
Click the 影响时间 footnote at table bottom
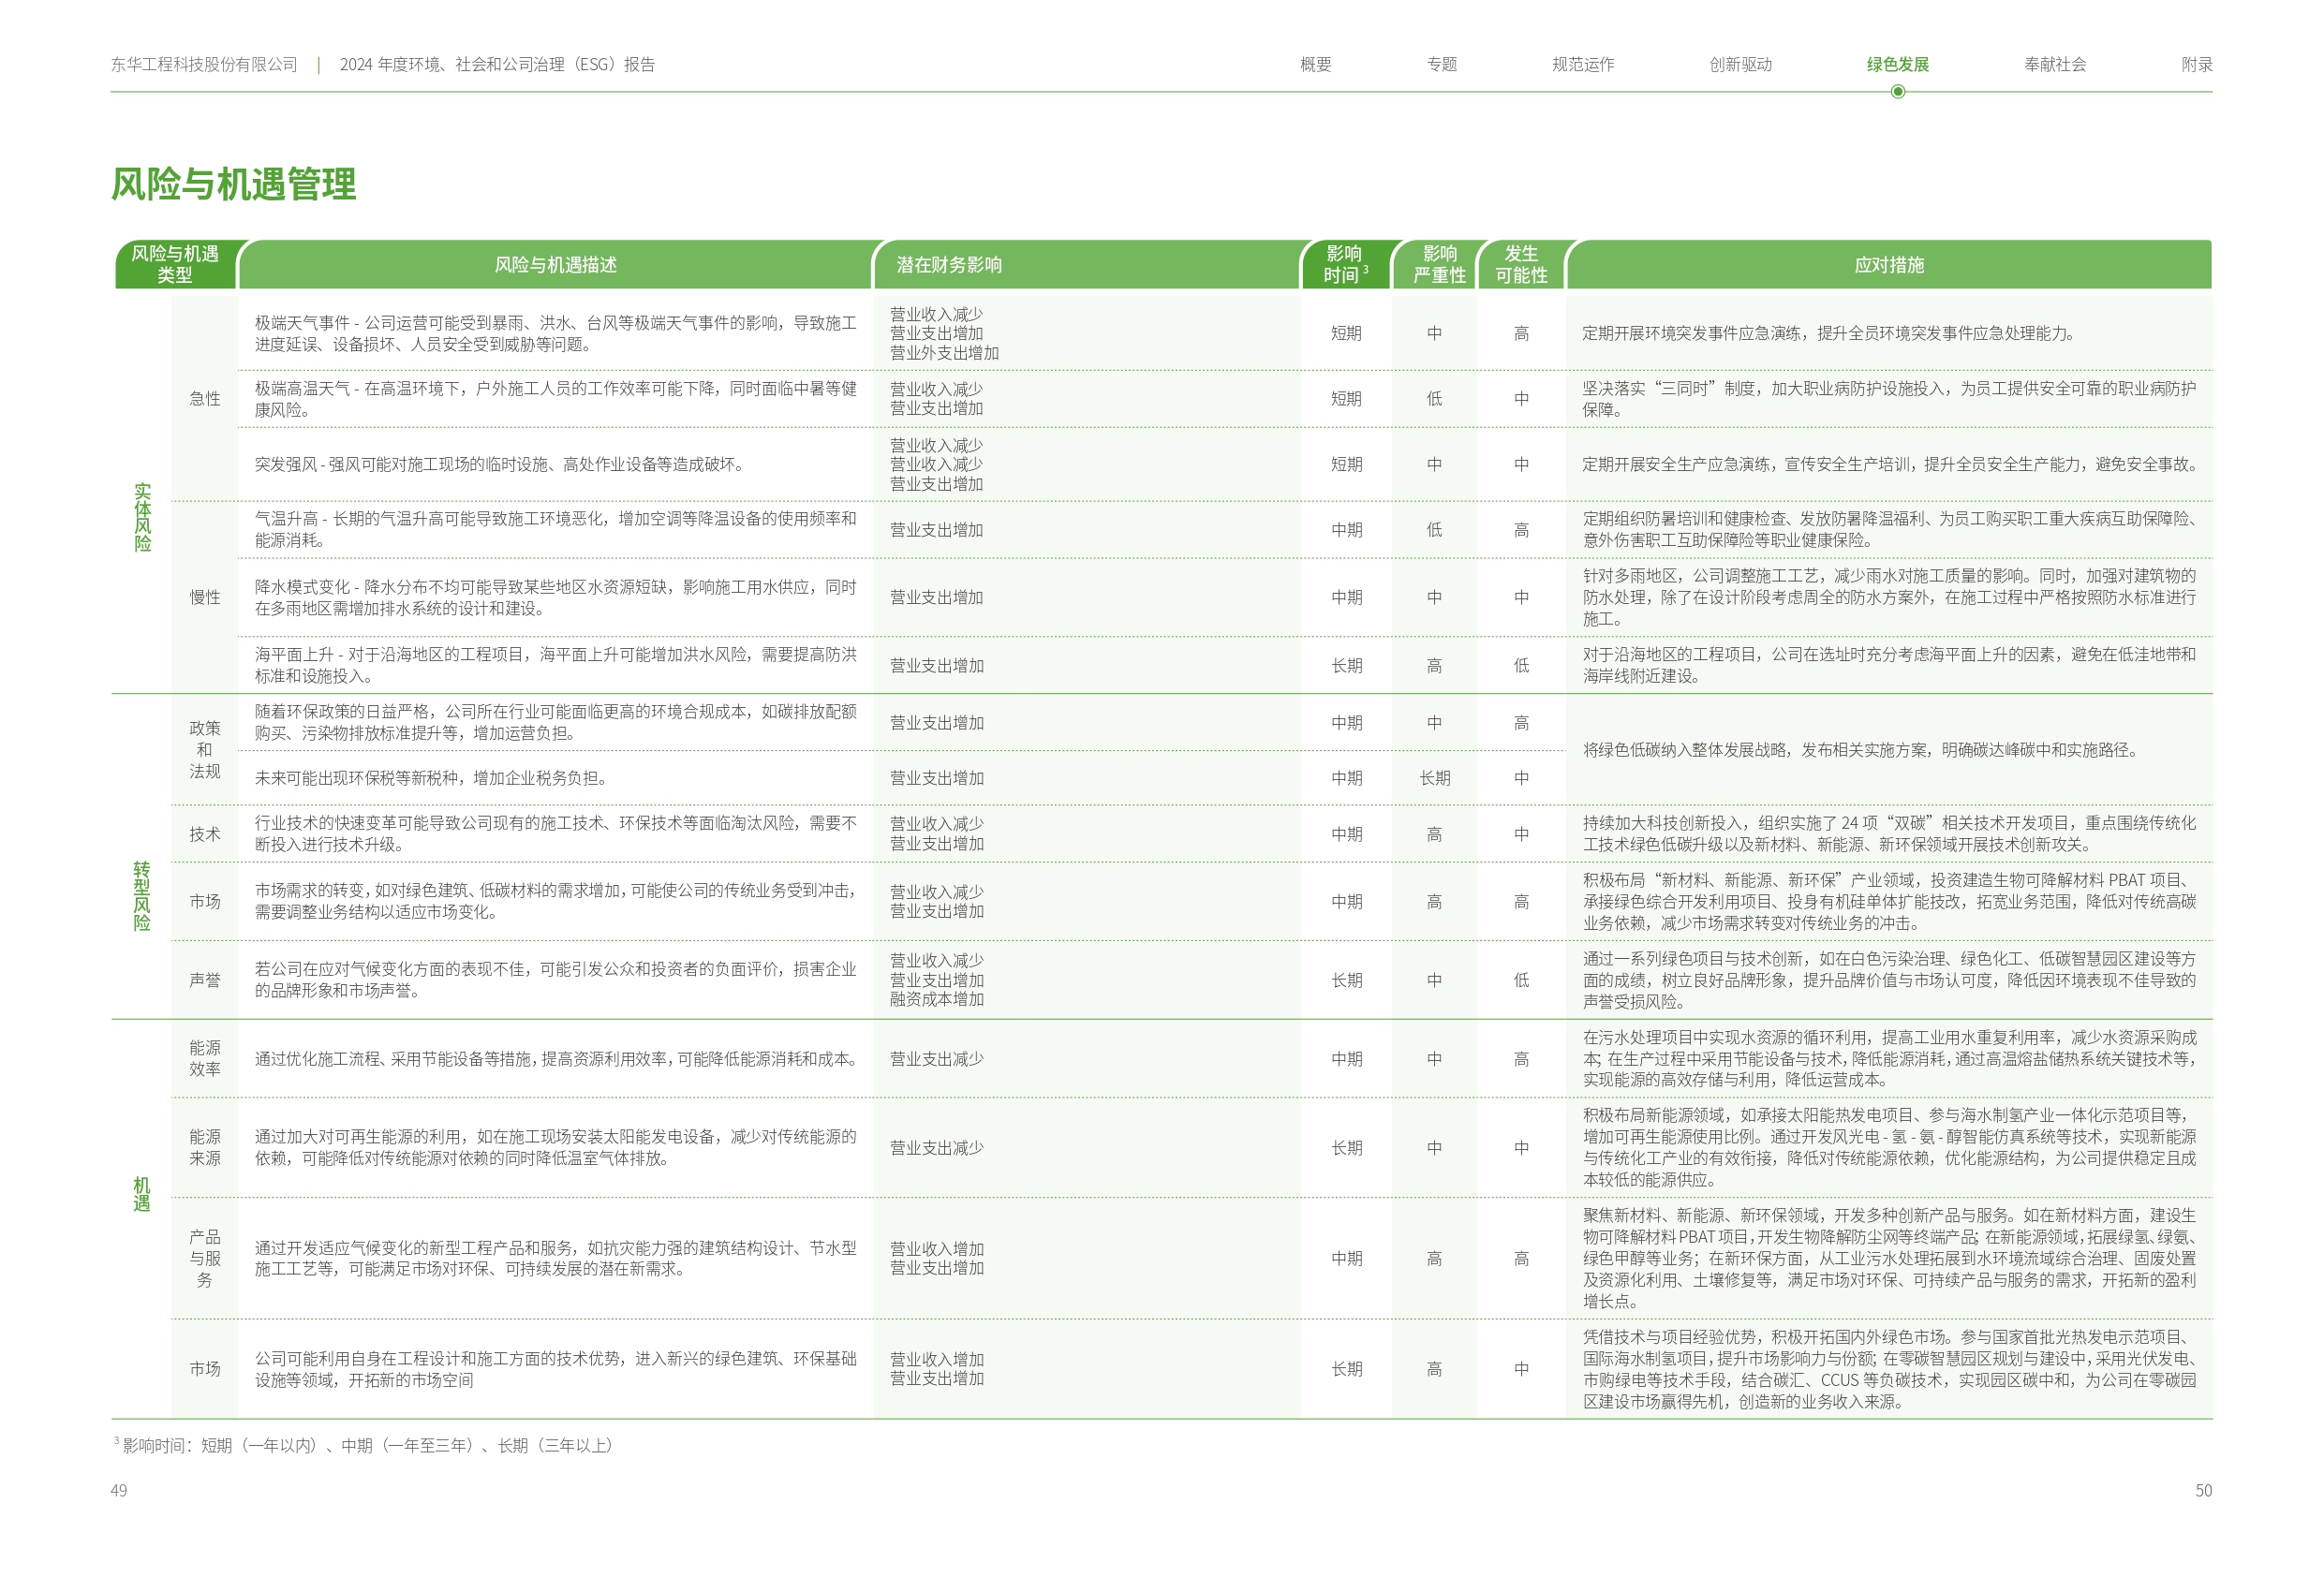[365, 1445]
